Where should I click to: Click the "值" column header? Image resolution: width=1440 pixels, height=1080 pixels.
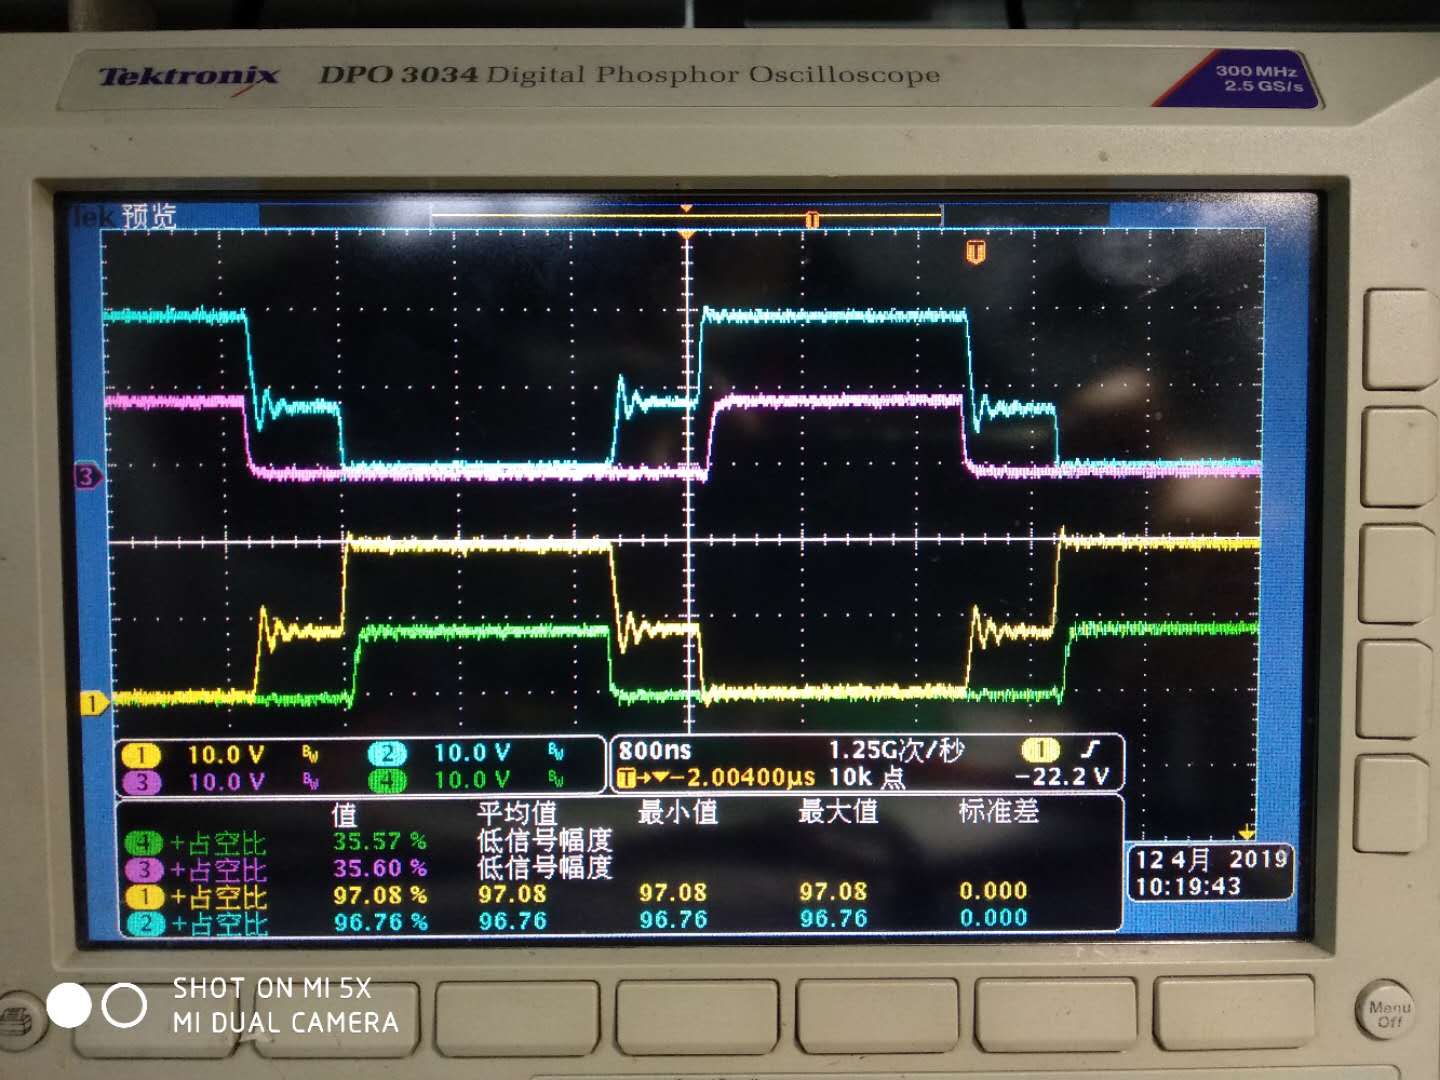[344, 815]
